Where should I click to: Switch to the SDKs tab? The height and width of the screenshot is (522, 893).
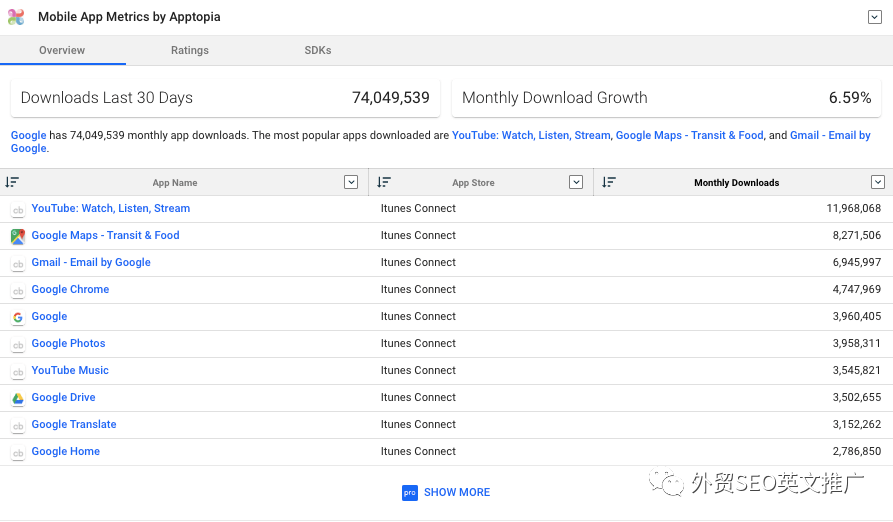click(x=318, y=50)
